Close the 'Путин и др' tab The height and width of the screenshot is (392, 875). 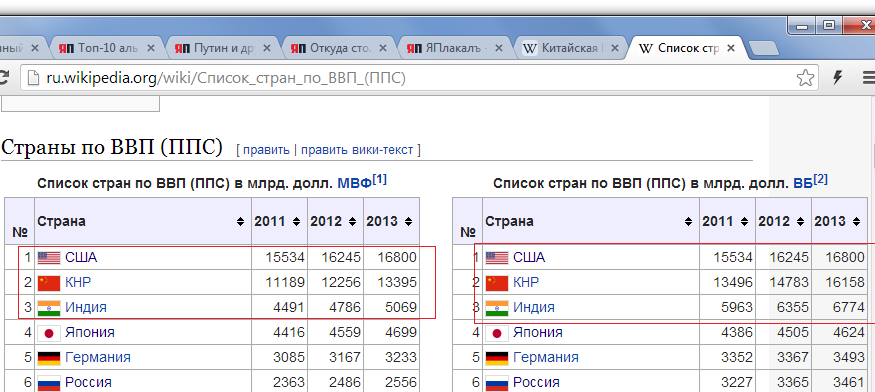click(267, 49)
